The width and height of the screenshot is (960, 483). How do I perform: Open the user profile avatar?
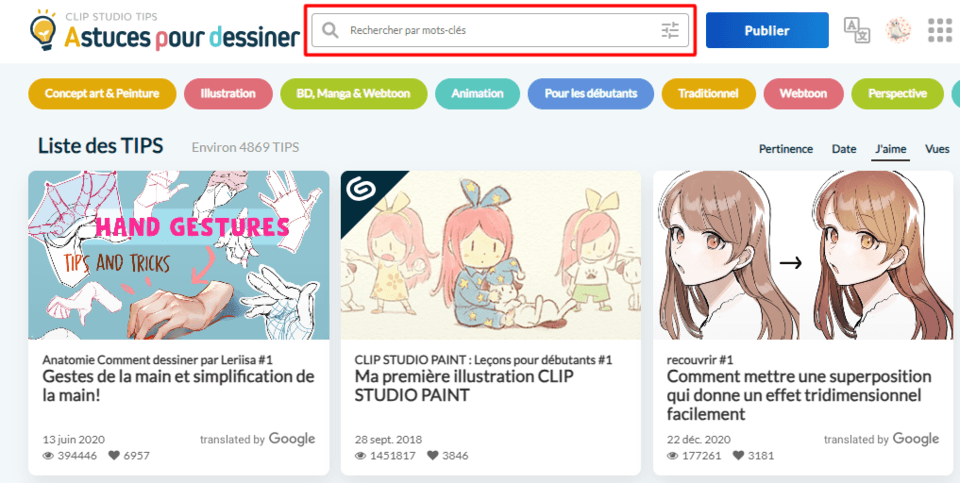898,30
